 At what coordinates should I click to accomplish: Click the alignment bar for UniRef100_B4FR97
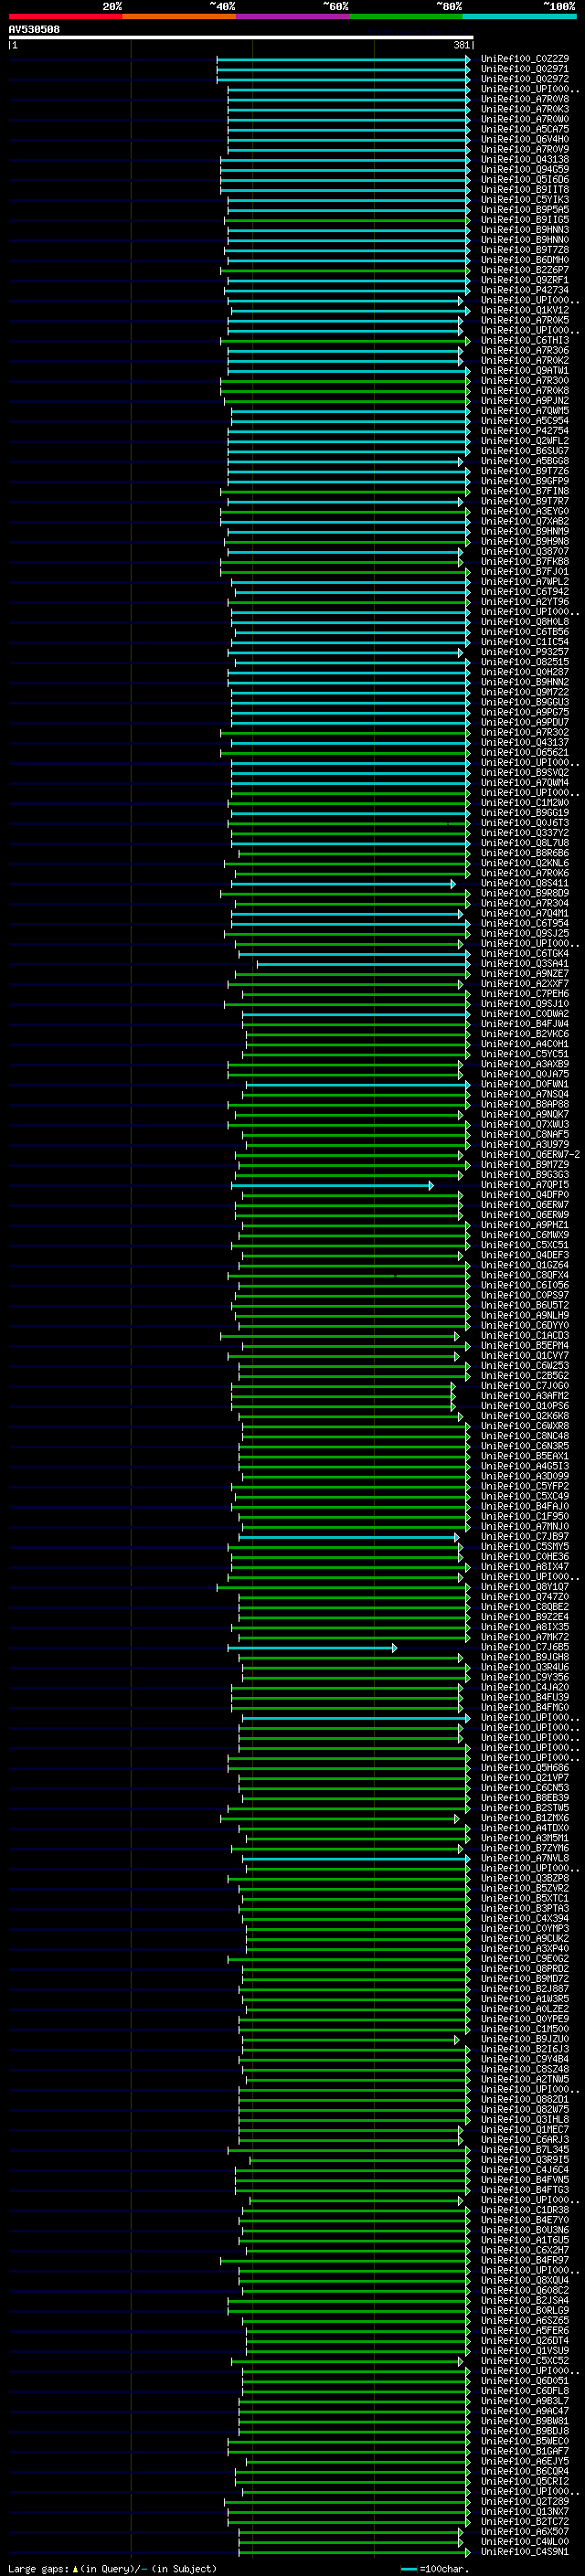pyautogui.click(x=345, y=2260)
